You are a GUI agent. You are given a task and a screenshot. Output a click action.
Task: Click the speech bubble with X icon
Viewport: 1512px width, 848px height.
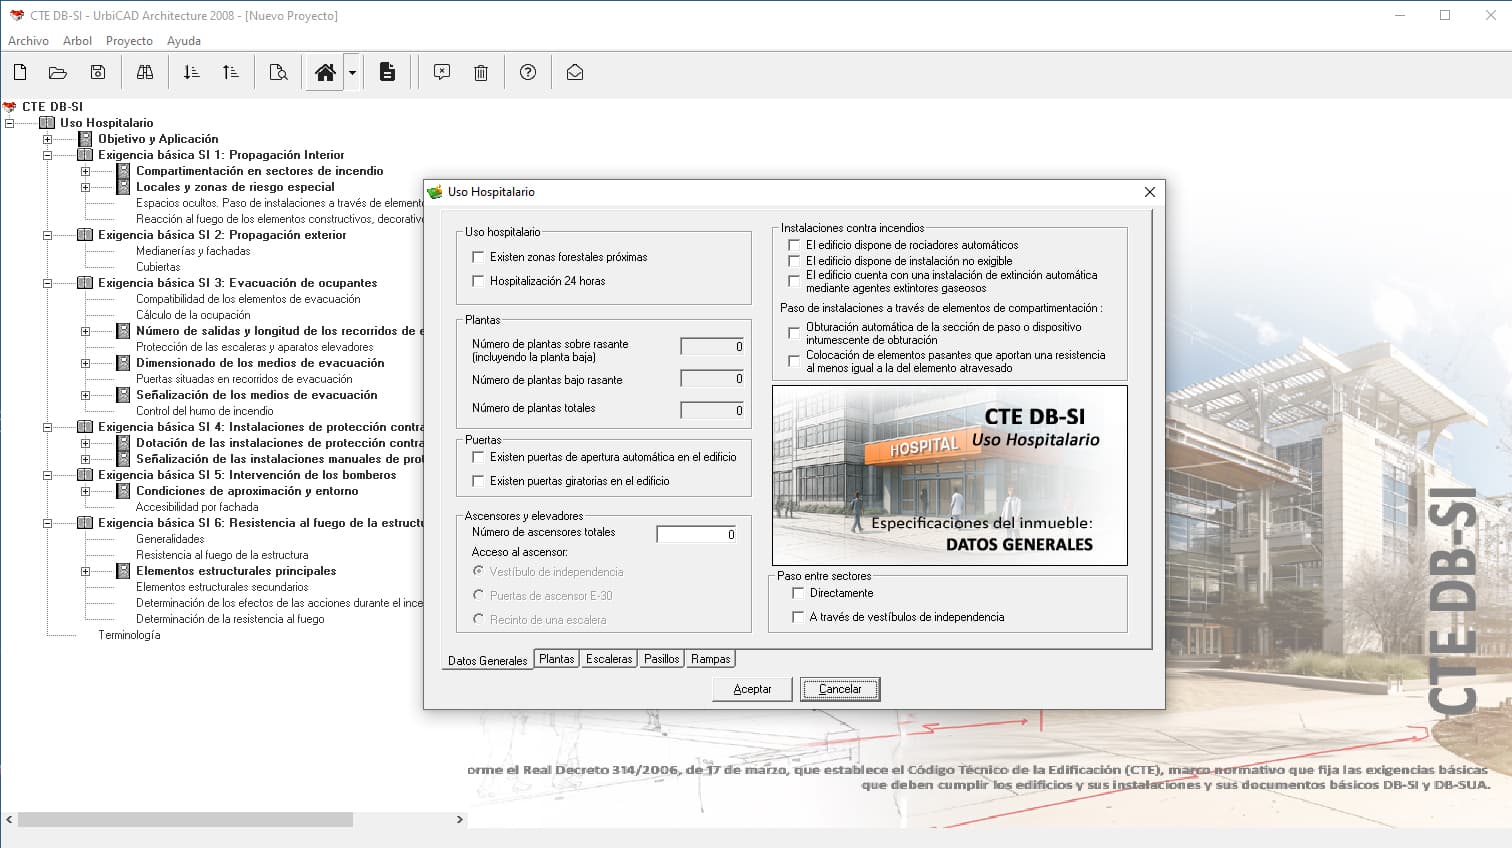click(x=442, y=72)
